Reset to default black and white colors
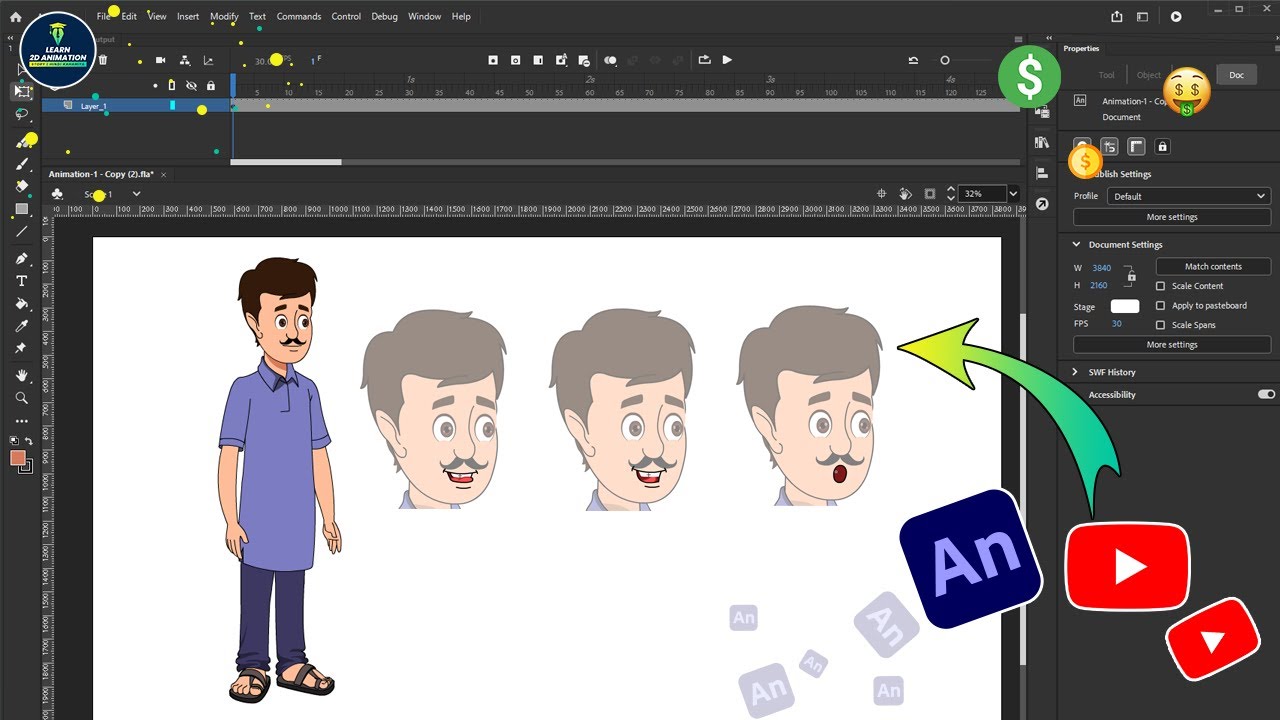 [x=14, y=441]
